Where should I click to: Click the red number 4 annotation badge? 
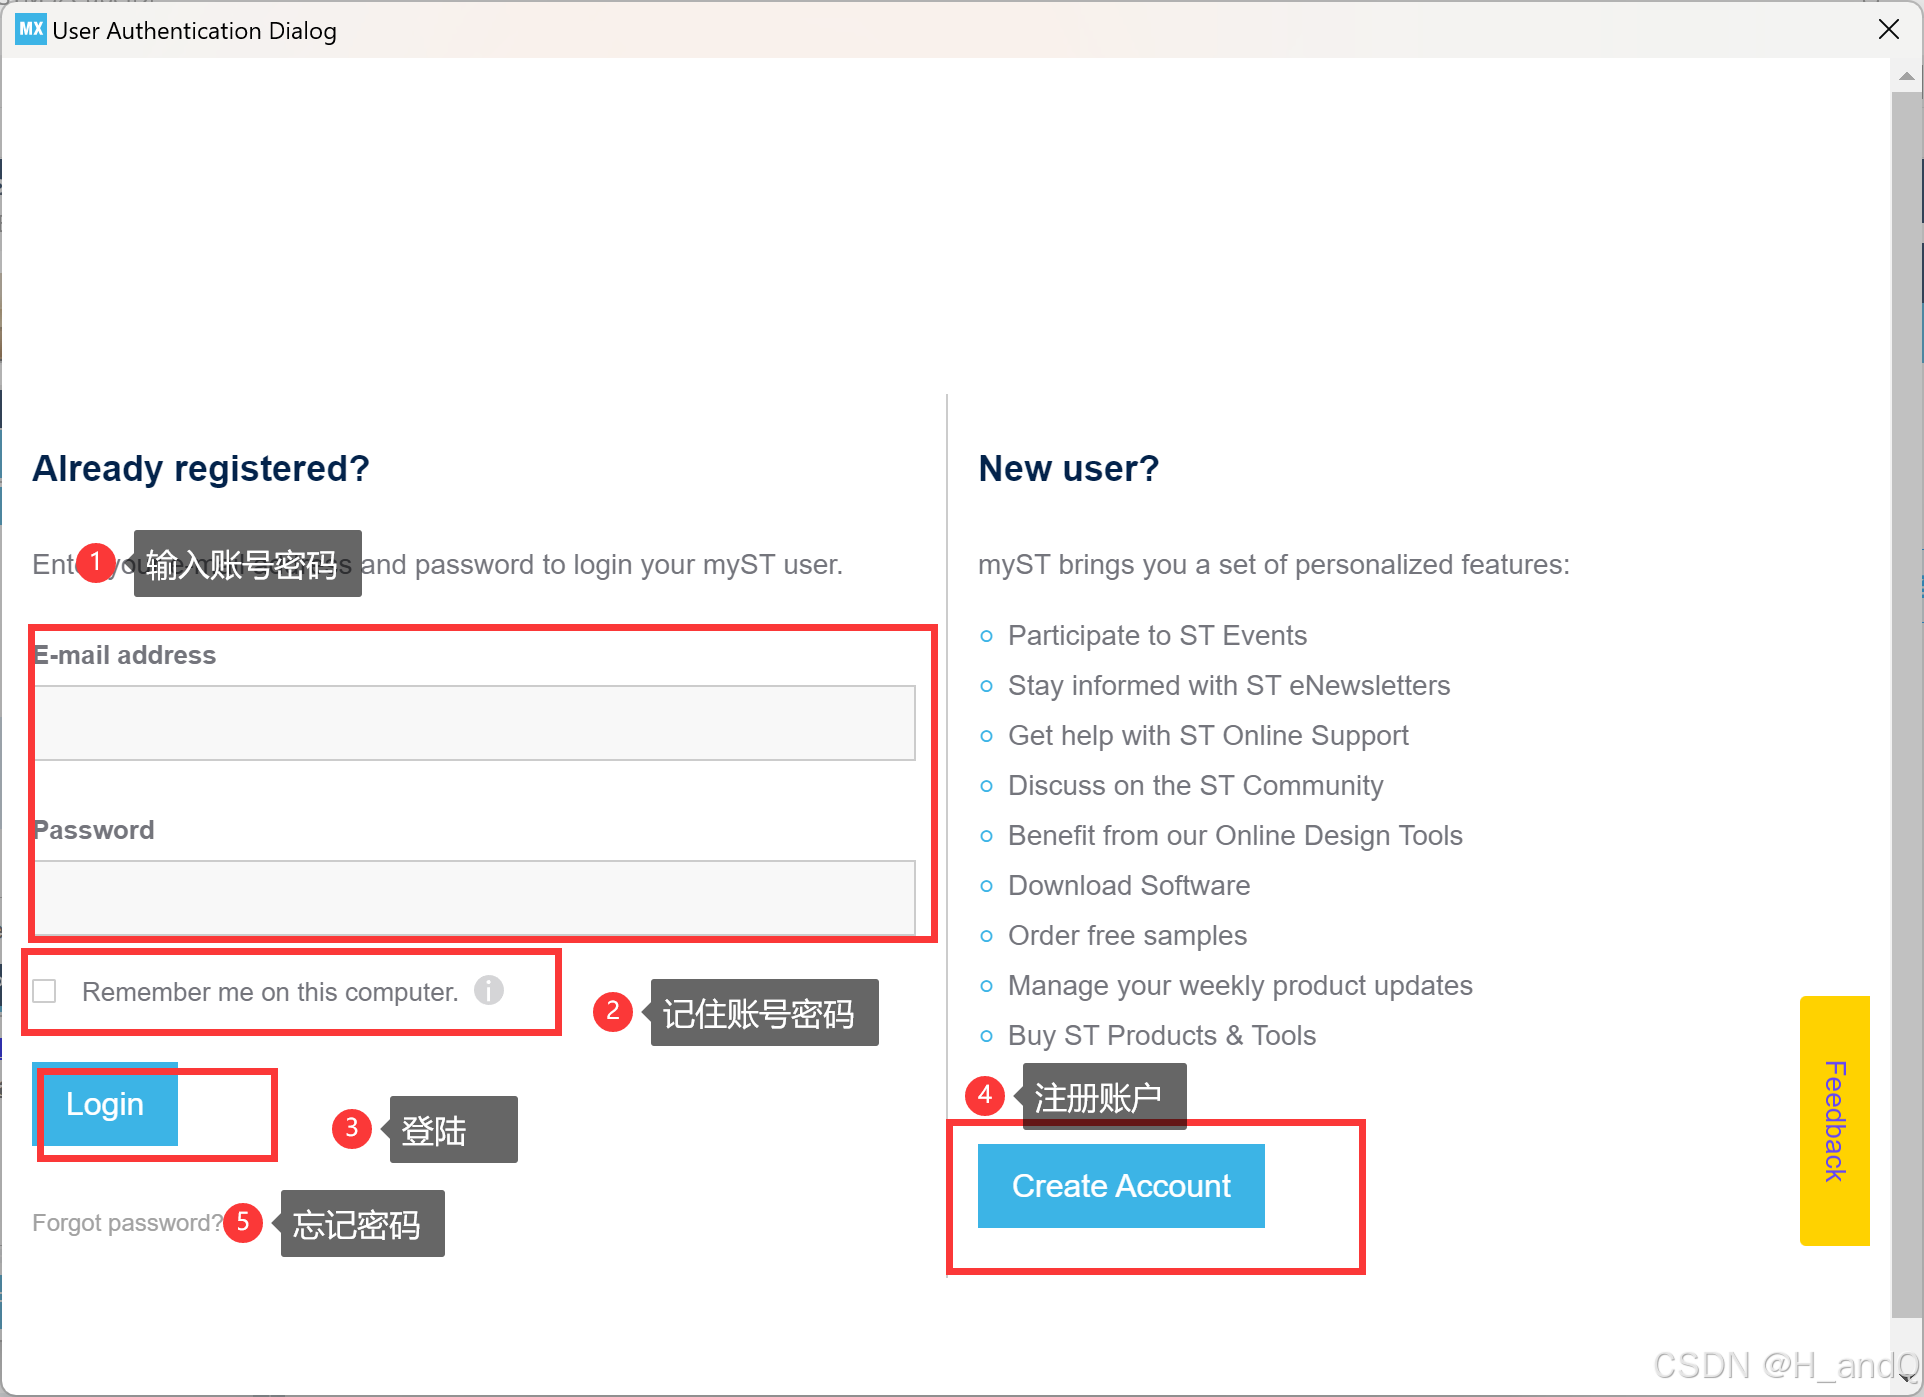click(x=984, y=1095)
